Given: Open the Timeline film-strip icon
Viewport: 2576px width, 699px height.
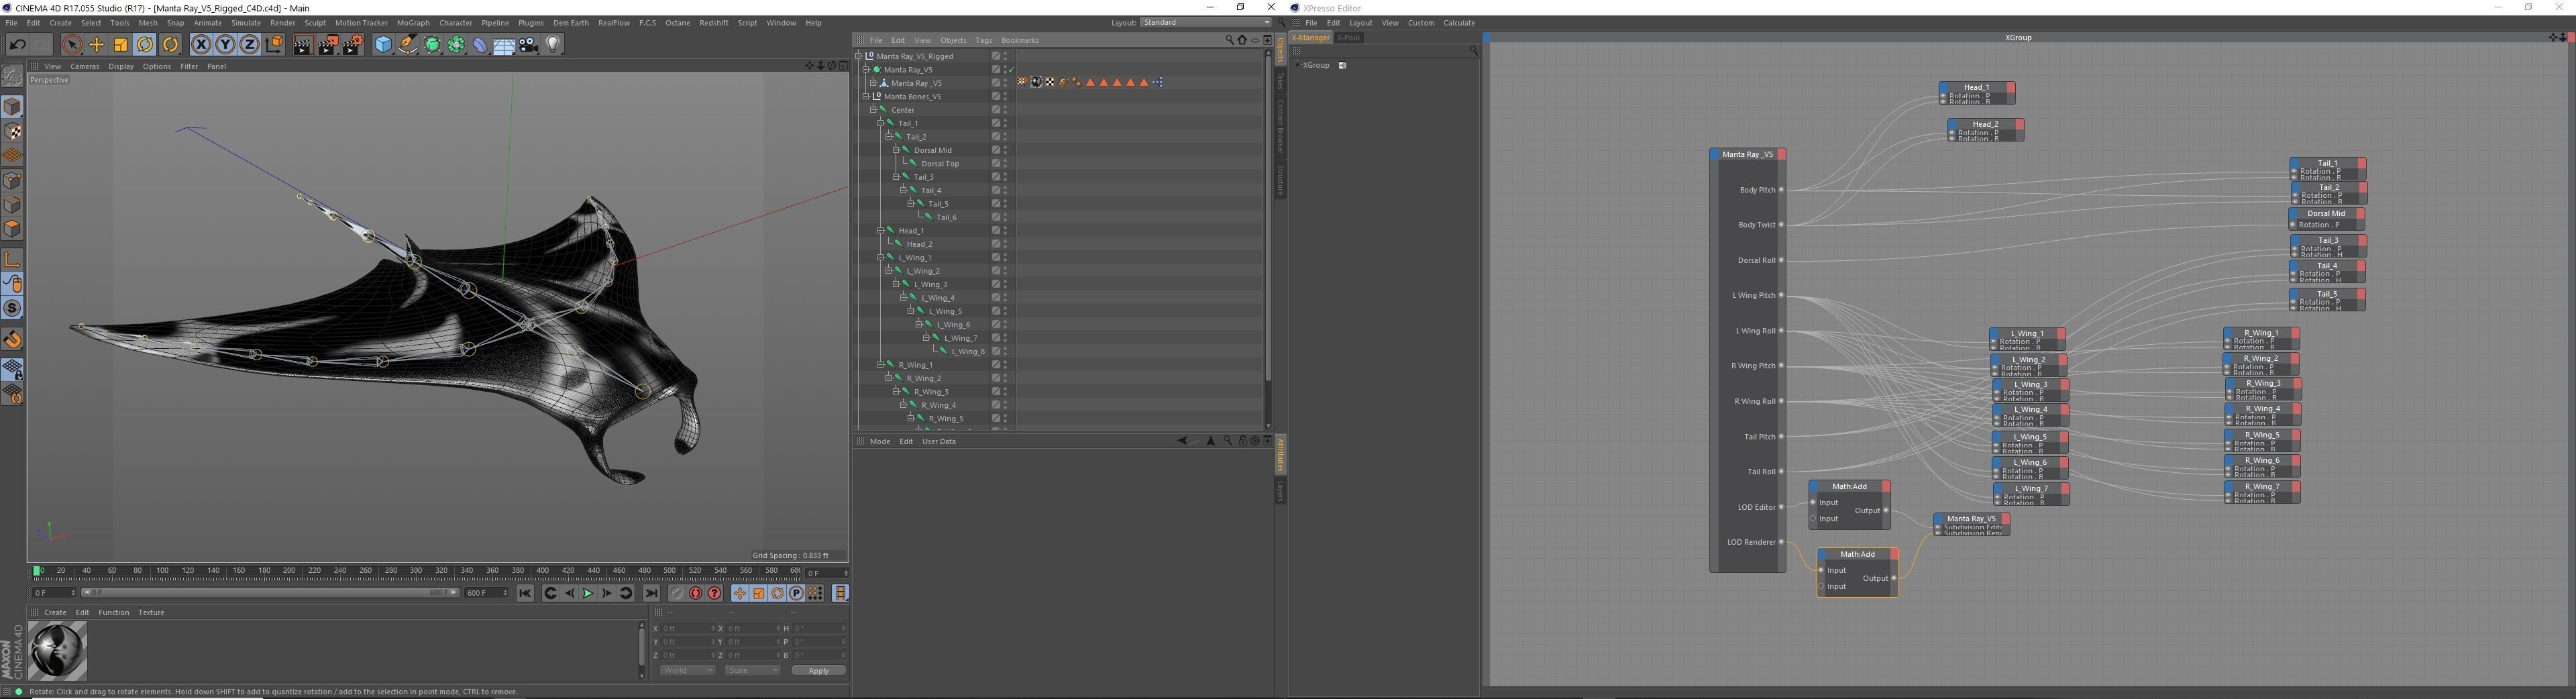Looking at the screenshot, I should (840, 593).
